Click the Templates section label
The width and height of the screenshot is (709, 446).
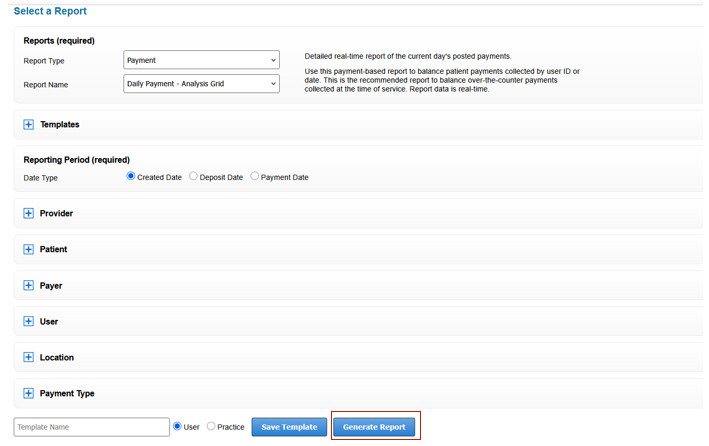click(x=59, y=125)
